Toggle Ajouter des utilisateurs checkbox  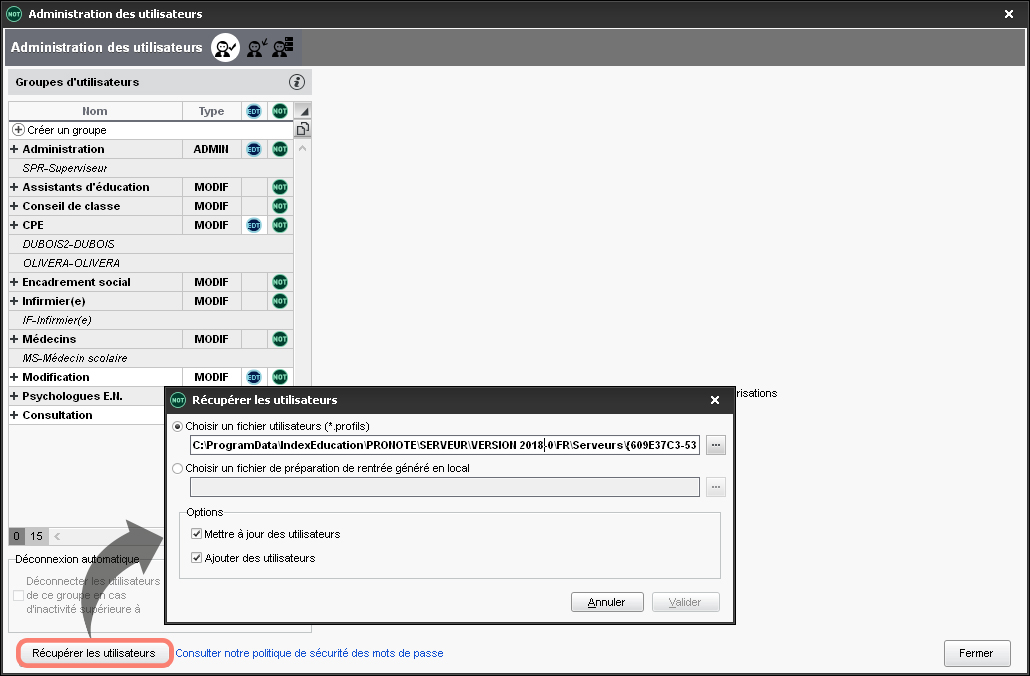coord(196,558)
